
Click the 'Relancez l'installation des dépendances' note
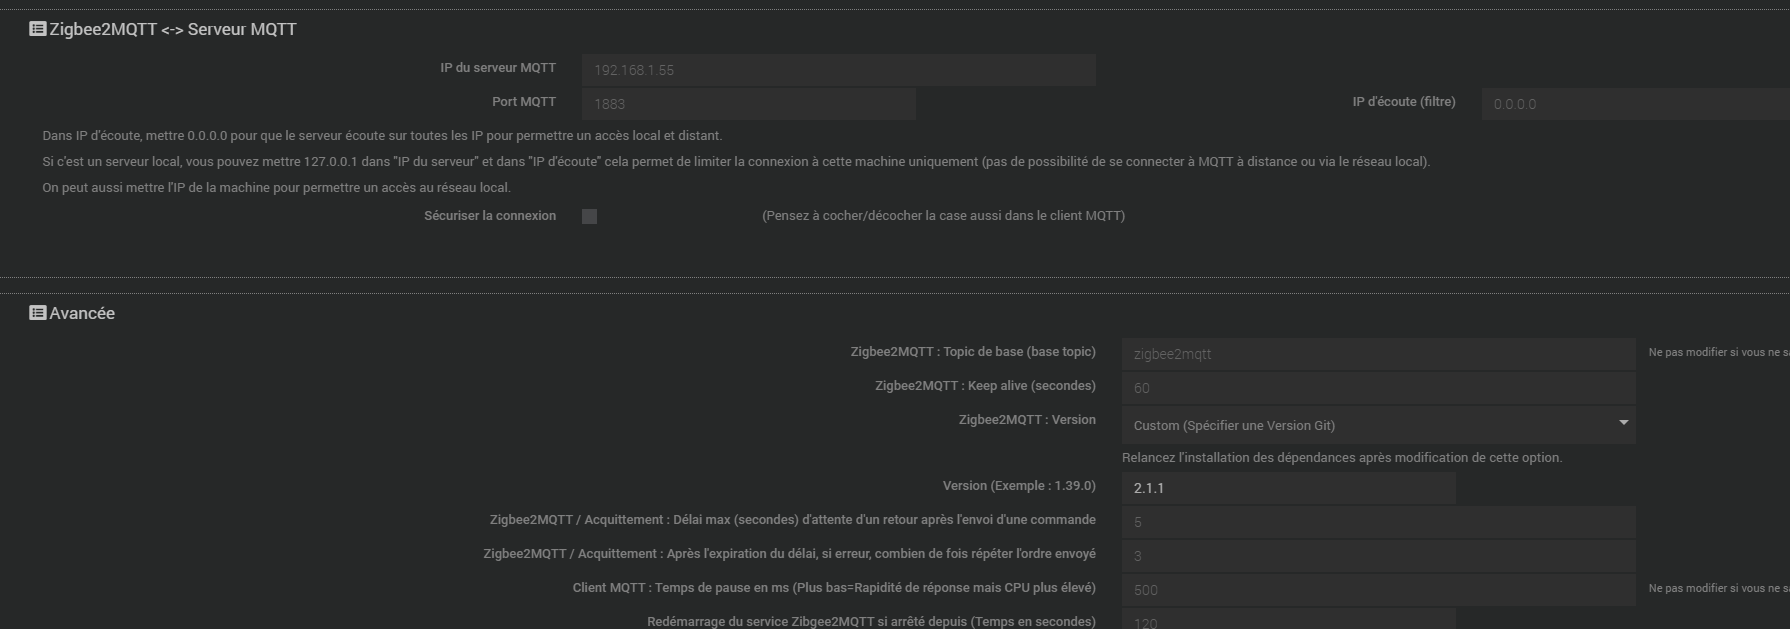[x=1342, y=458]
